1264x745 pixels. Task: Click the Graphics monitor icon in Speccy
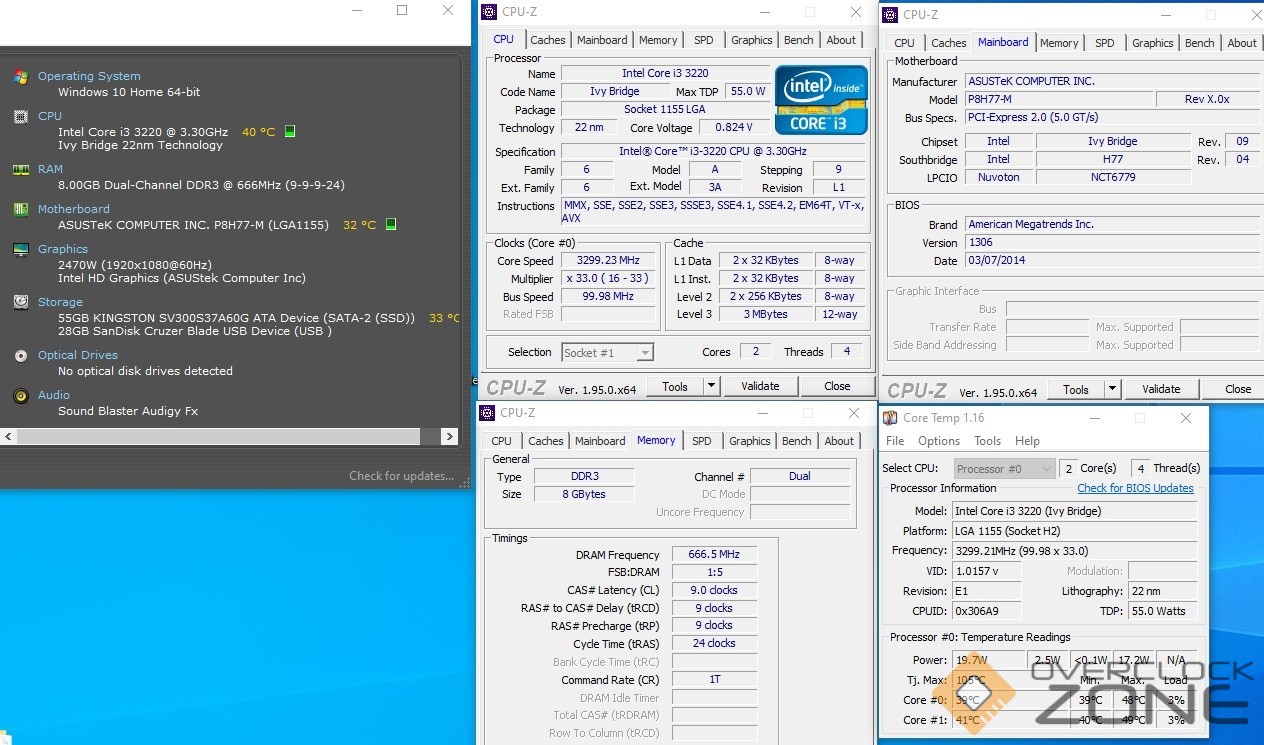(x=21, y=249)
